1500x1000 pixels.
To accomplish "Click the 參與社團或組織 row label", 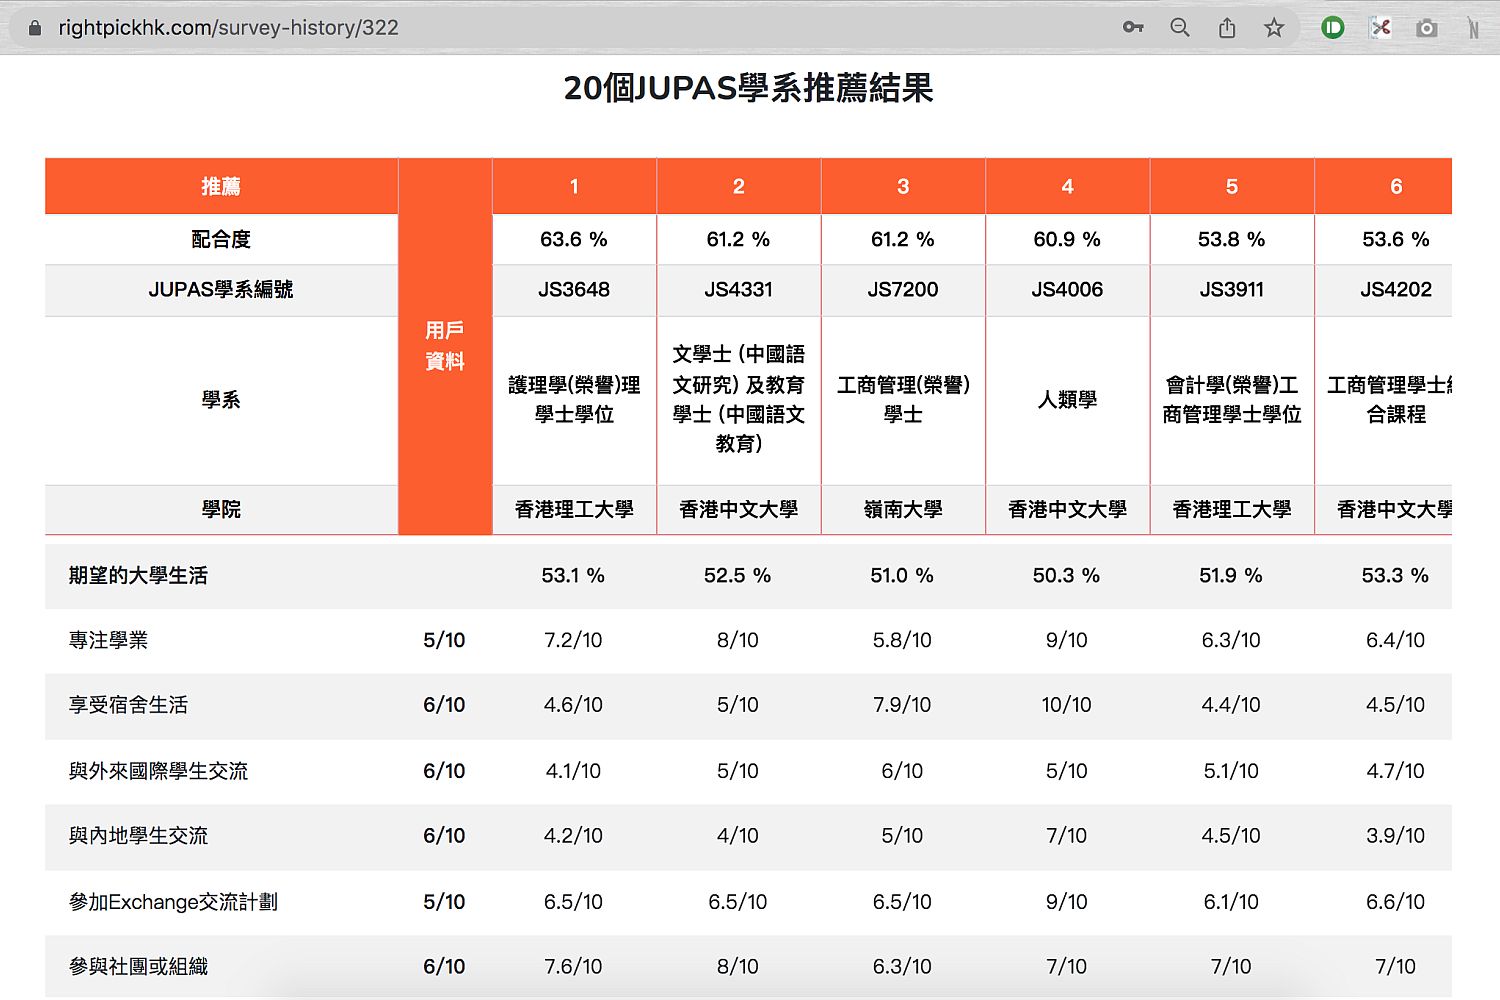I will click(x=138, y=968).
